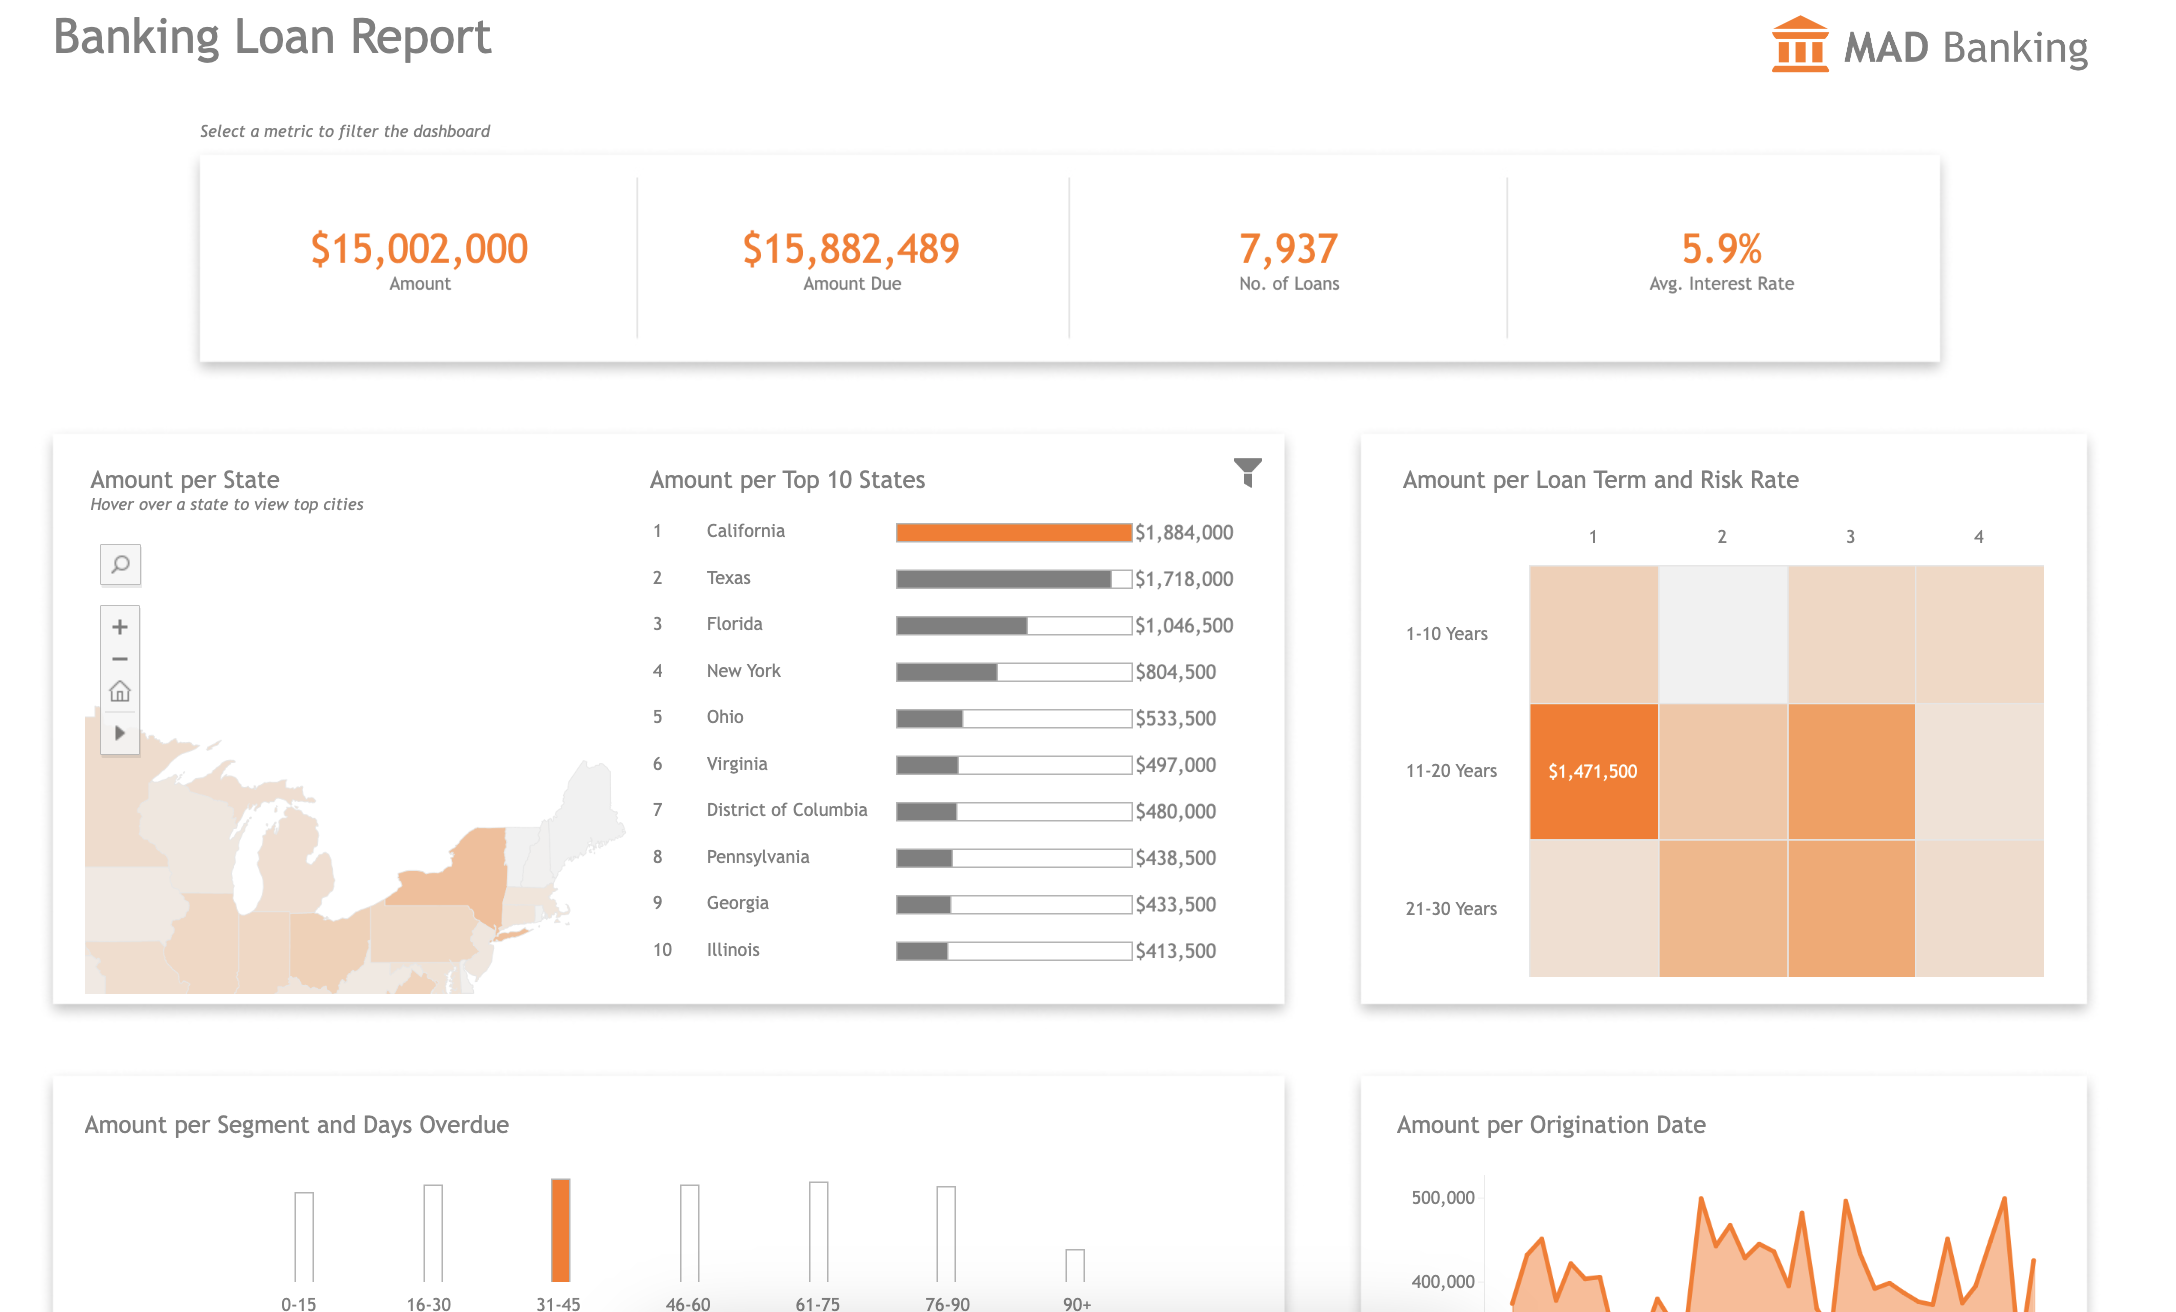Open the map navigation arrow control
This screenshot has width=2176, height=1312.
click(119, 733)
